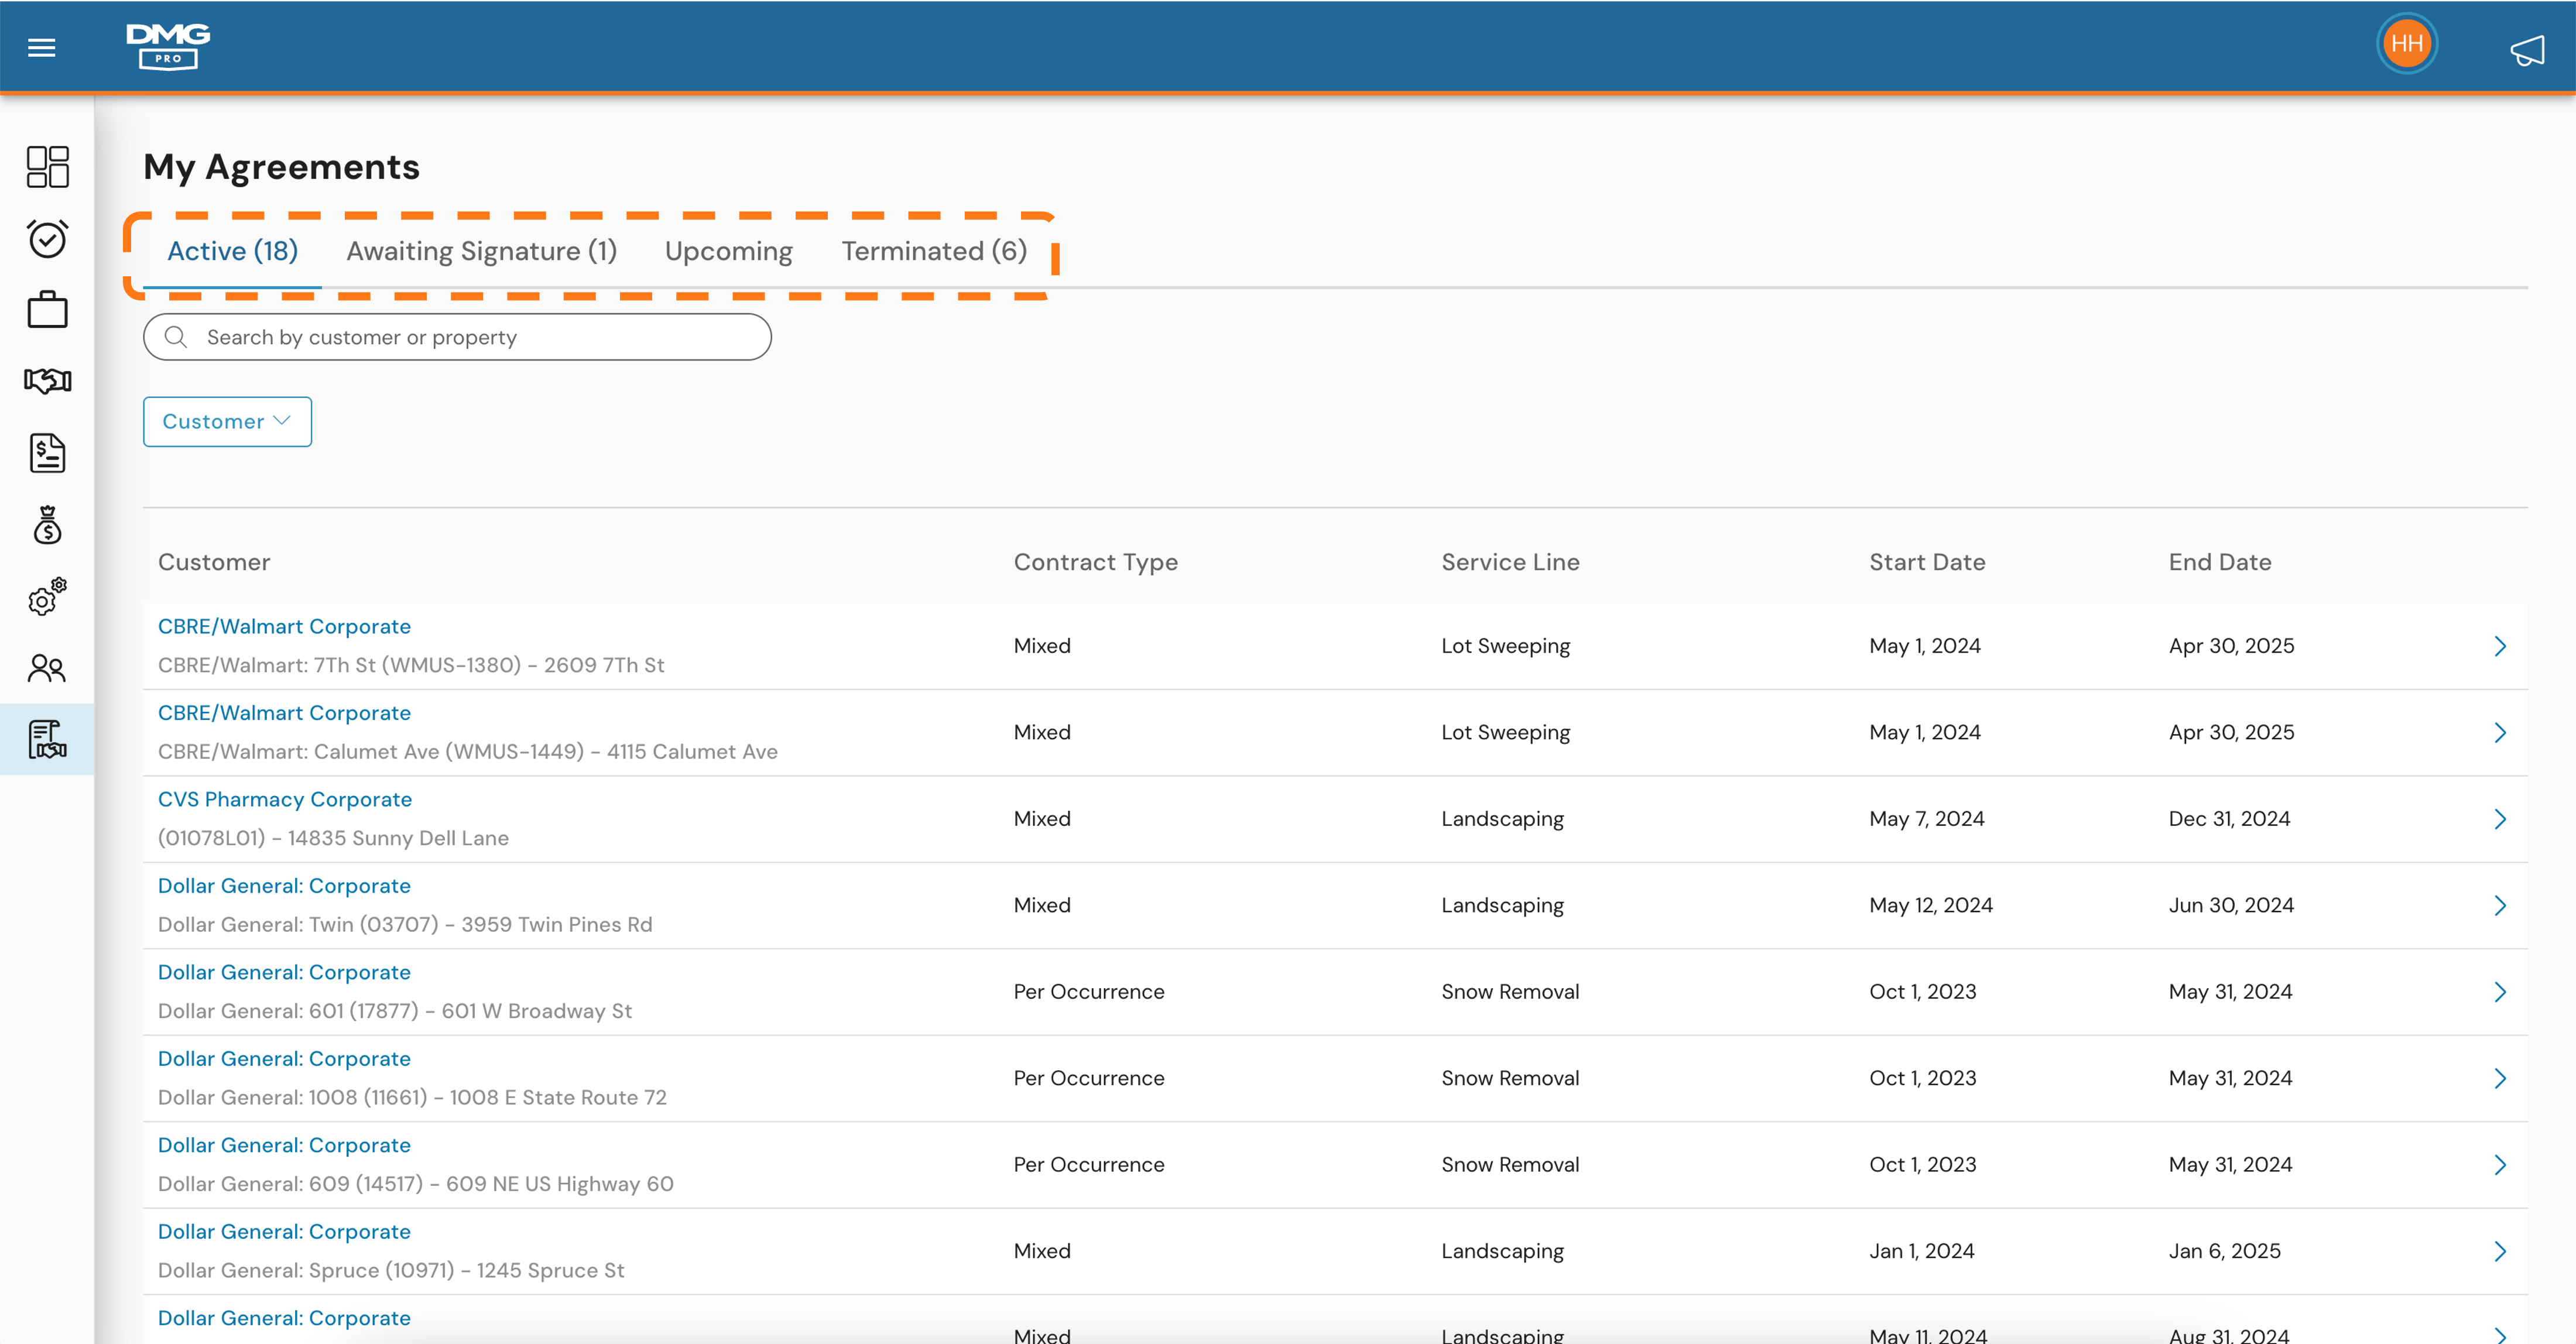Open Dollar General: Corporate link for W Broadway
2576x1344 pixels.
[x=284, y=972]
